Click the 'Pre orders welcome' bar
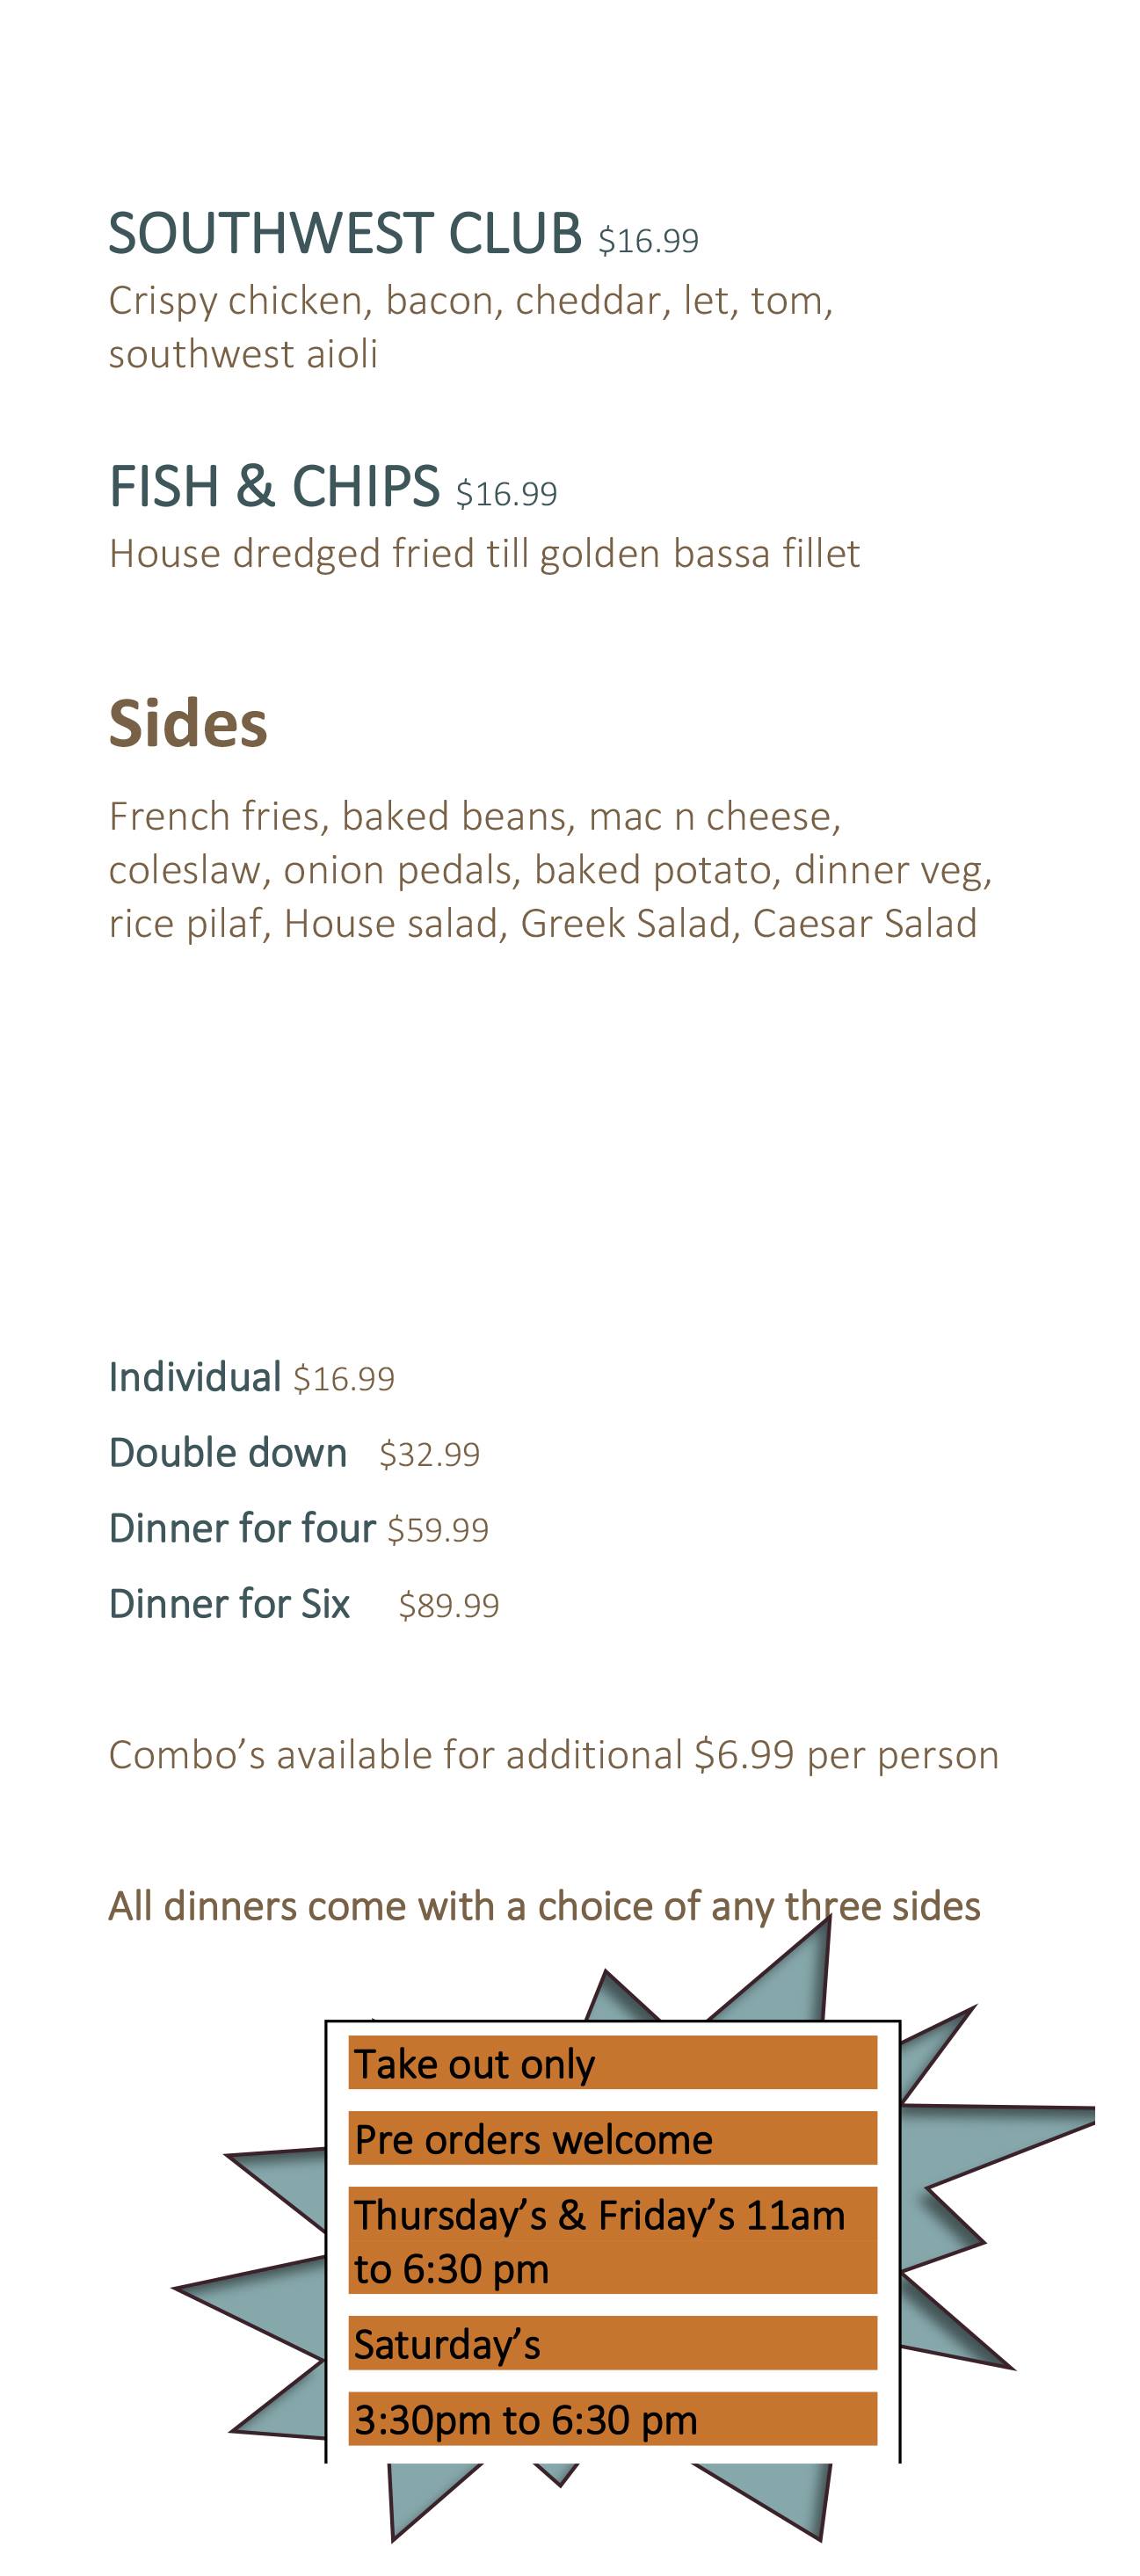The height and width of the screenshot is (2576, 1140). pos(612,2140)
